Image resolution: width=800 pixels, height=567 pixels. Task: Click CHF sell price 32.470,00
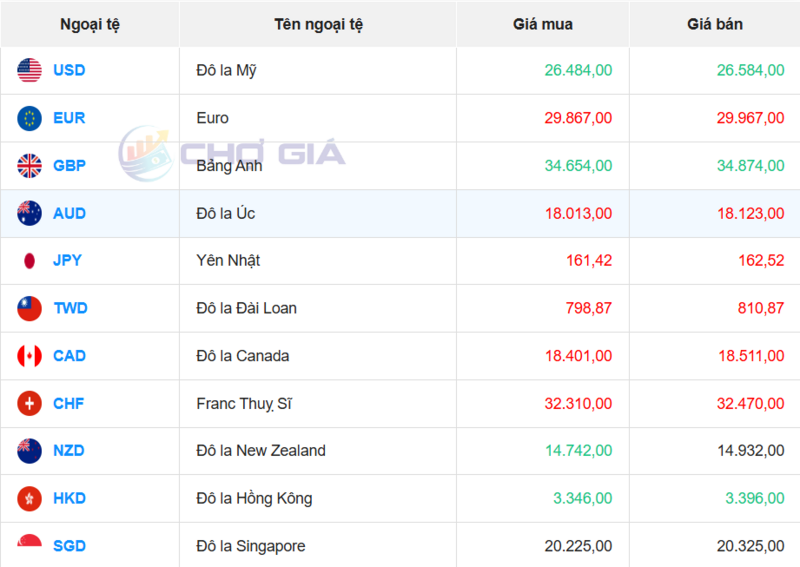coord(751,404)
